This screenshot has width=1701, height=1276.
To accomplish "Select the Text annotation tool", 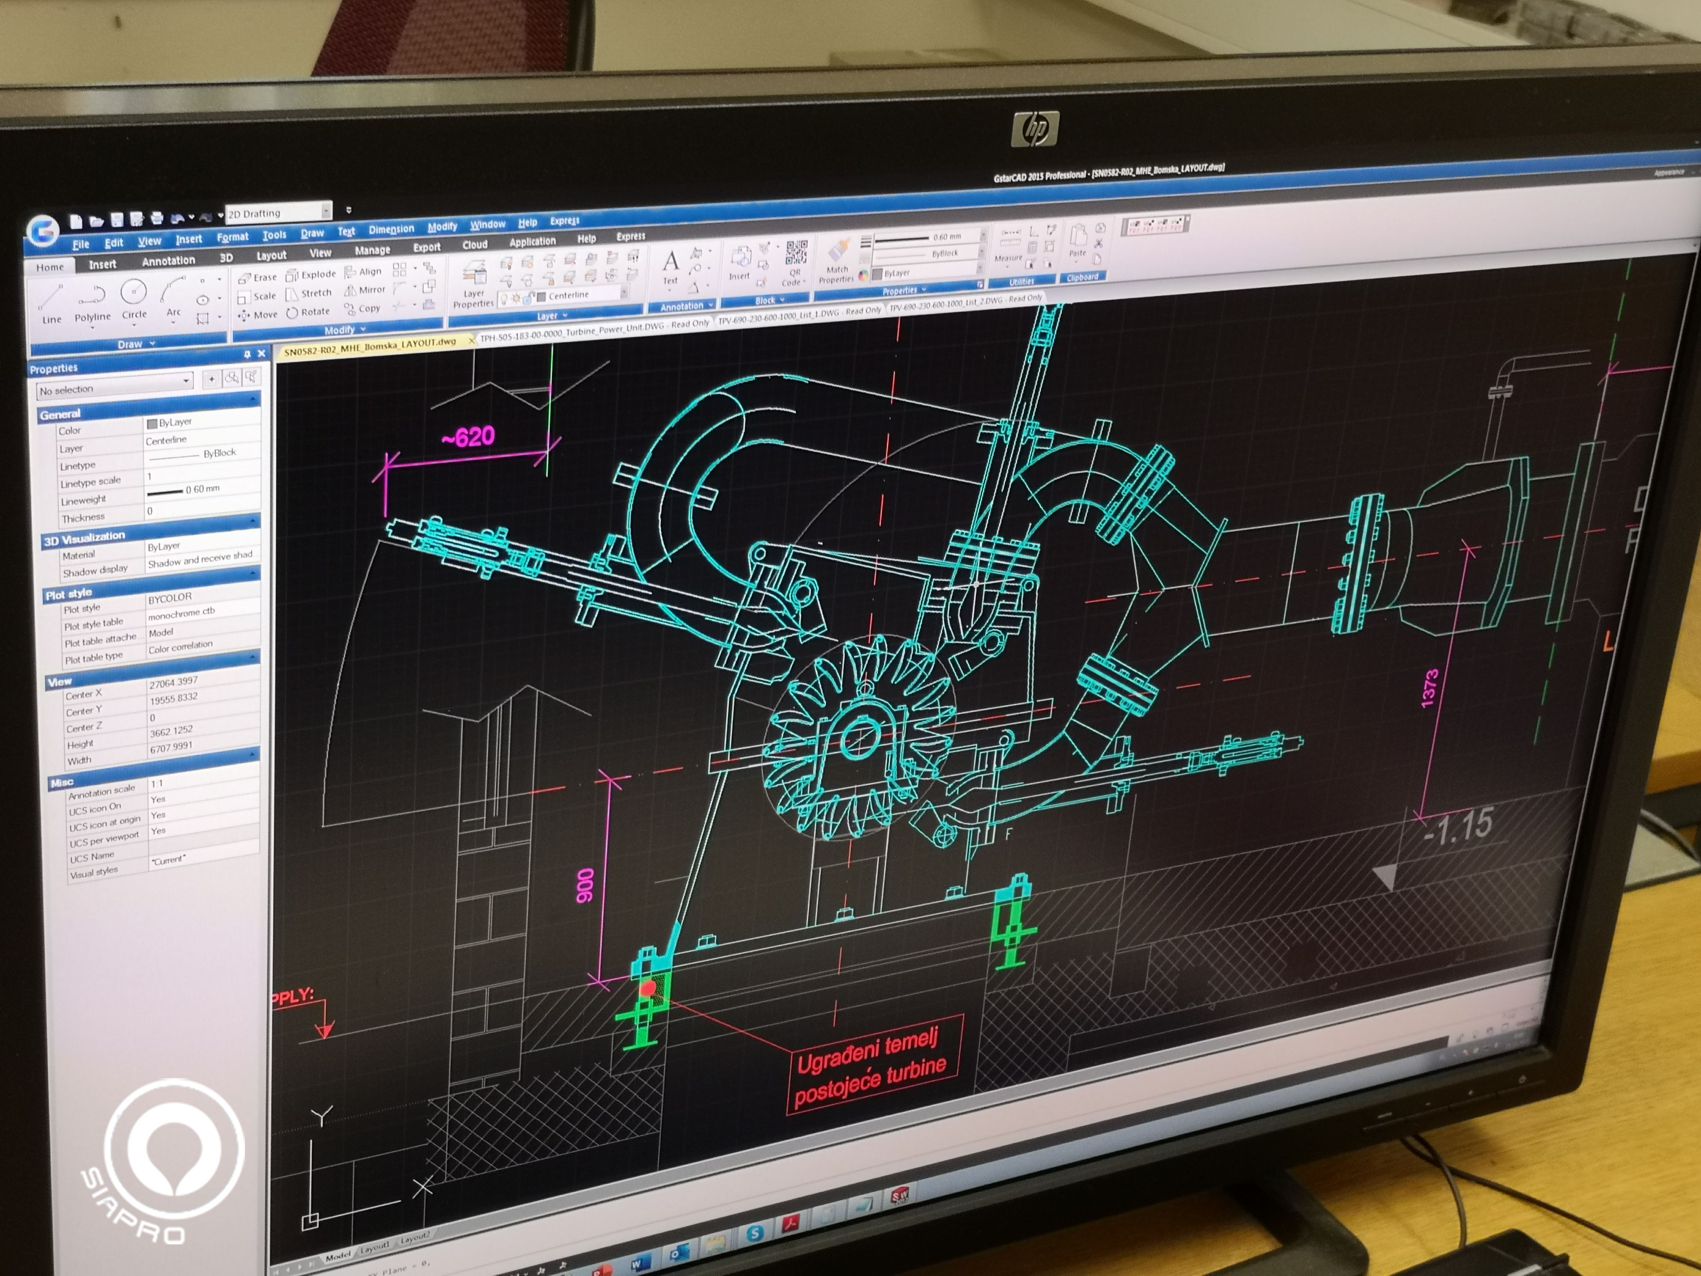I will tap(670, 267).
